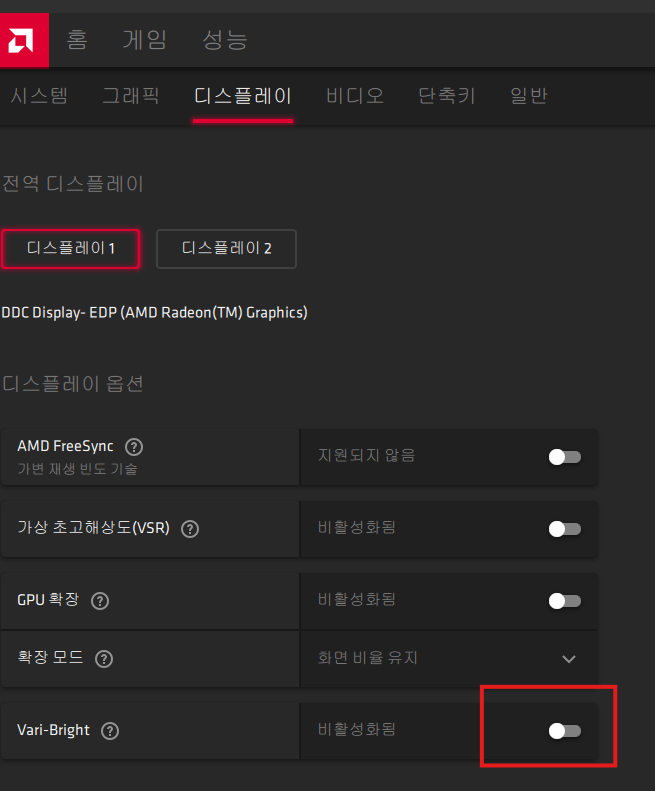
Task: Enable 가상 초고해상도(VSR) switch
Action: point(565,529)
